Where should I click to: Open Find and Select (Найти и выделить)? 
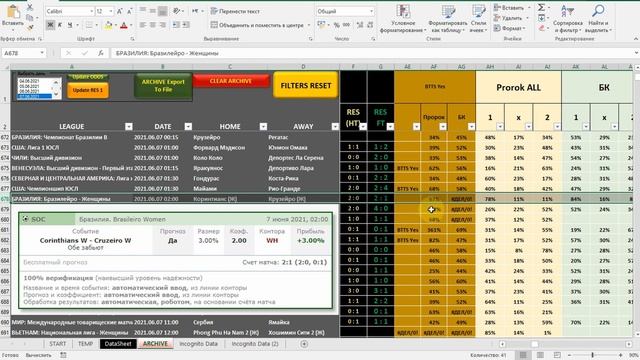pyautogui.click(x=599, y=19)
